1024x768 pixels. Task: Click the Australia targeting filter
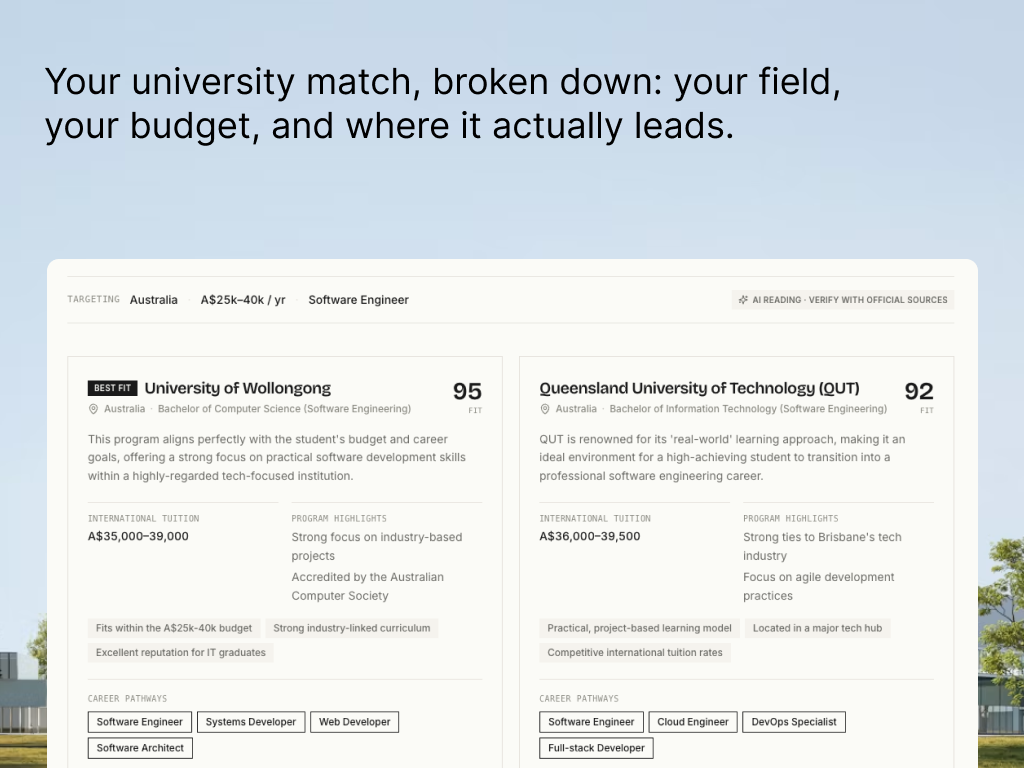[x=153, y=300]
